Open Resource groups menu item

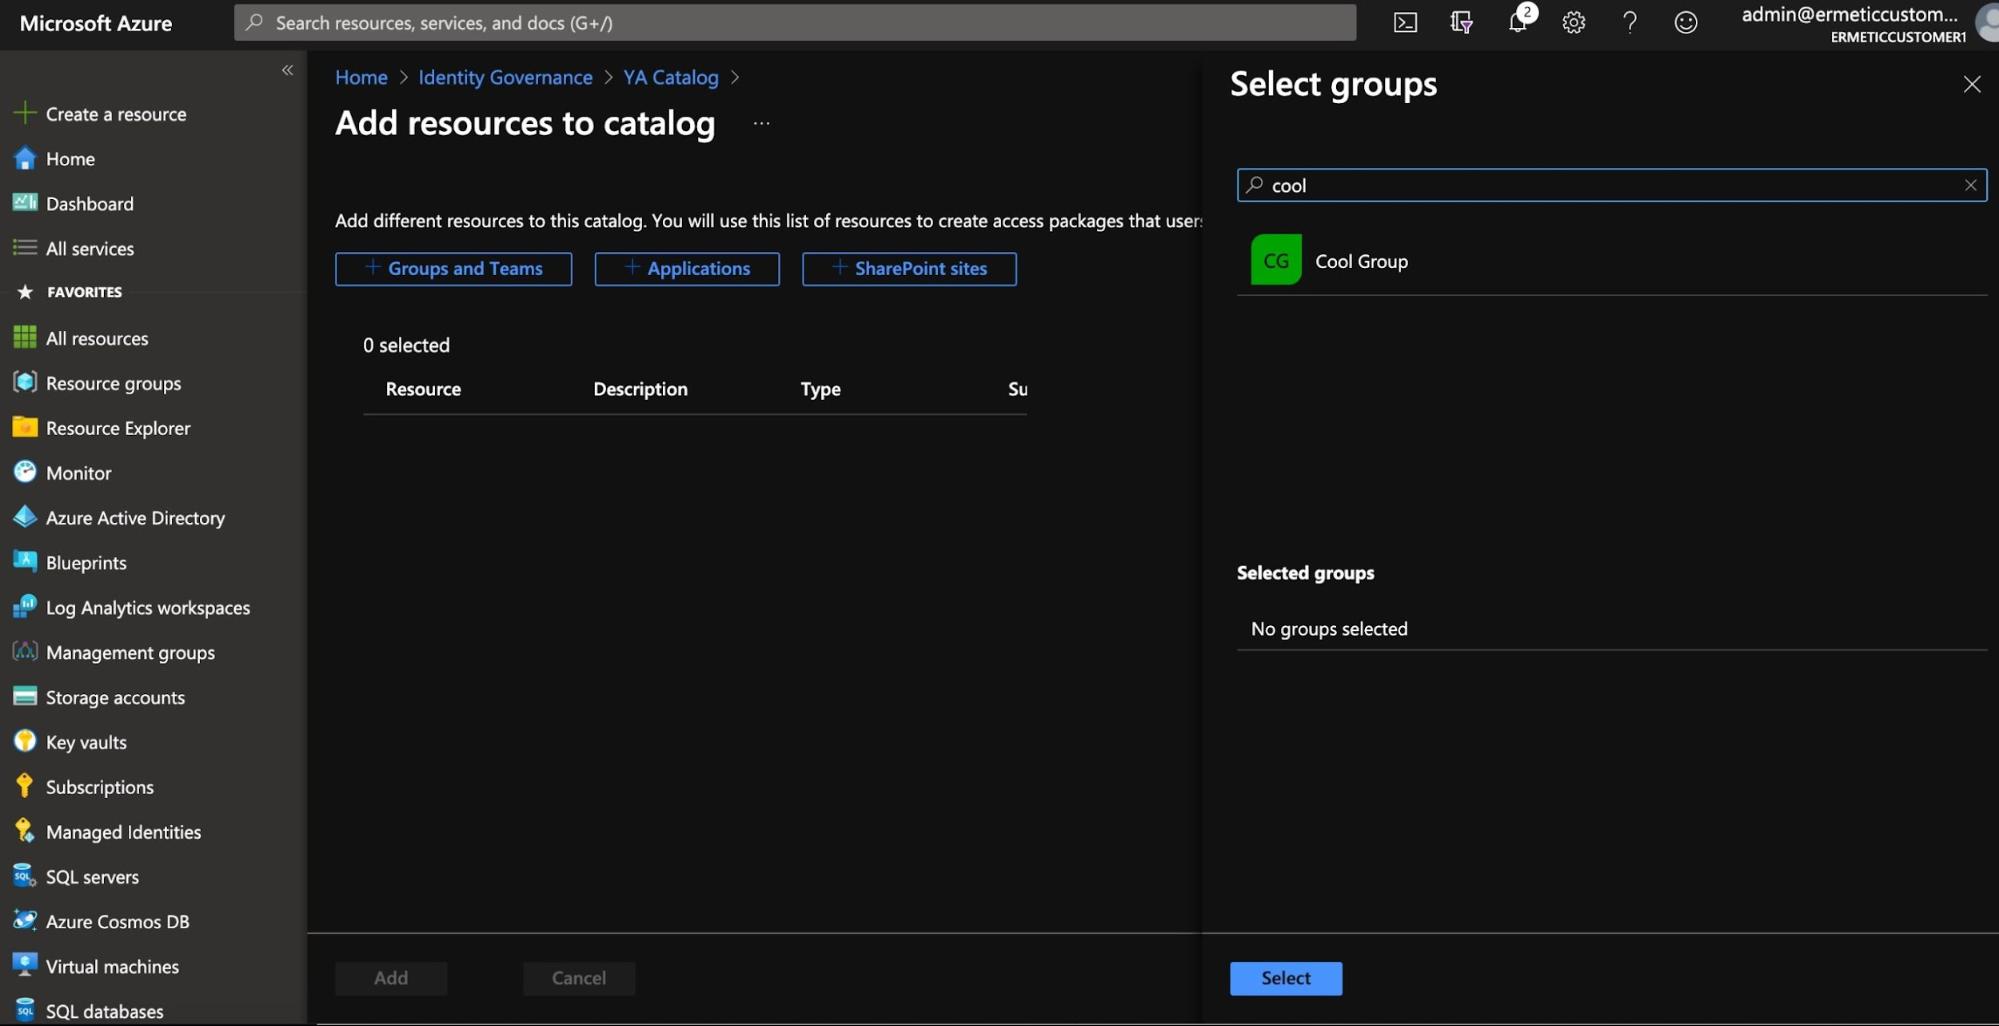coord(113,383)
